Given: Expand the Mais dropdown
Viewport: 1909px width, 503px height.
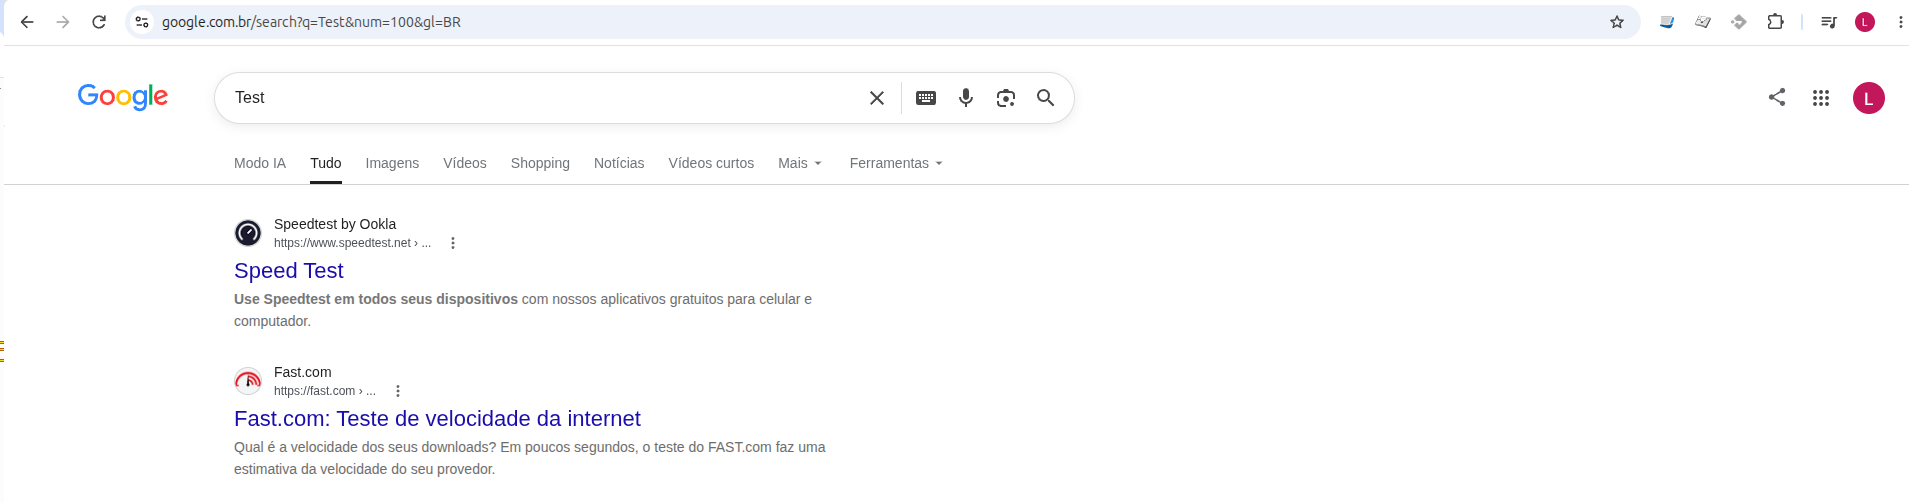Looking at the screenshot, I should 800,163.
